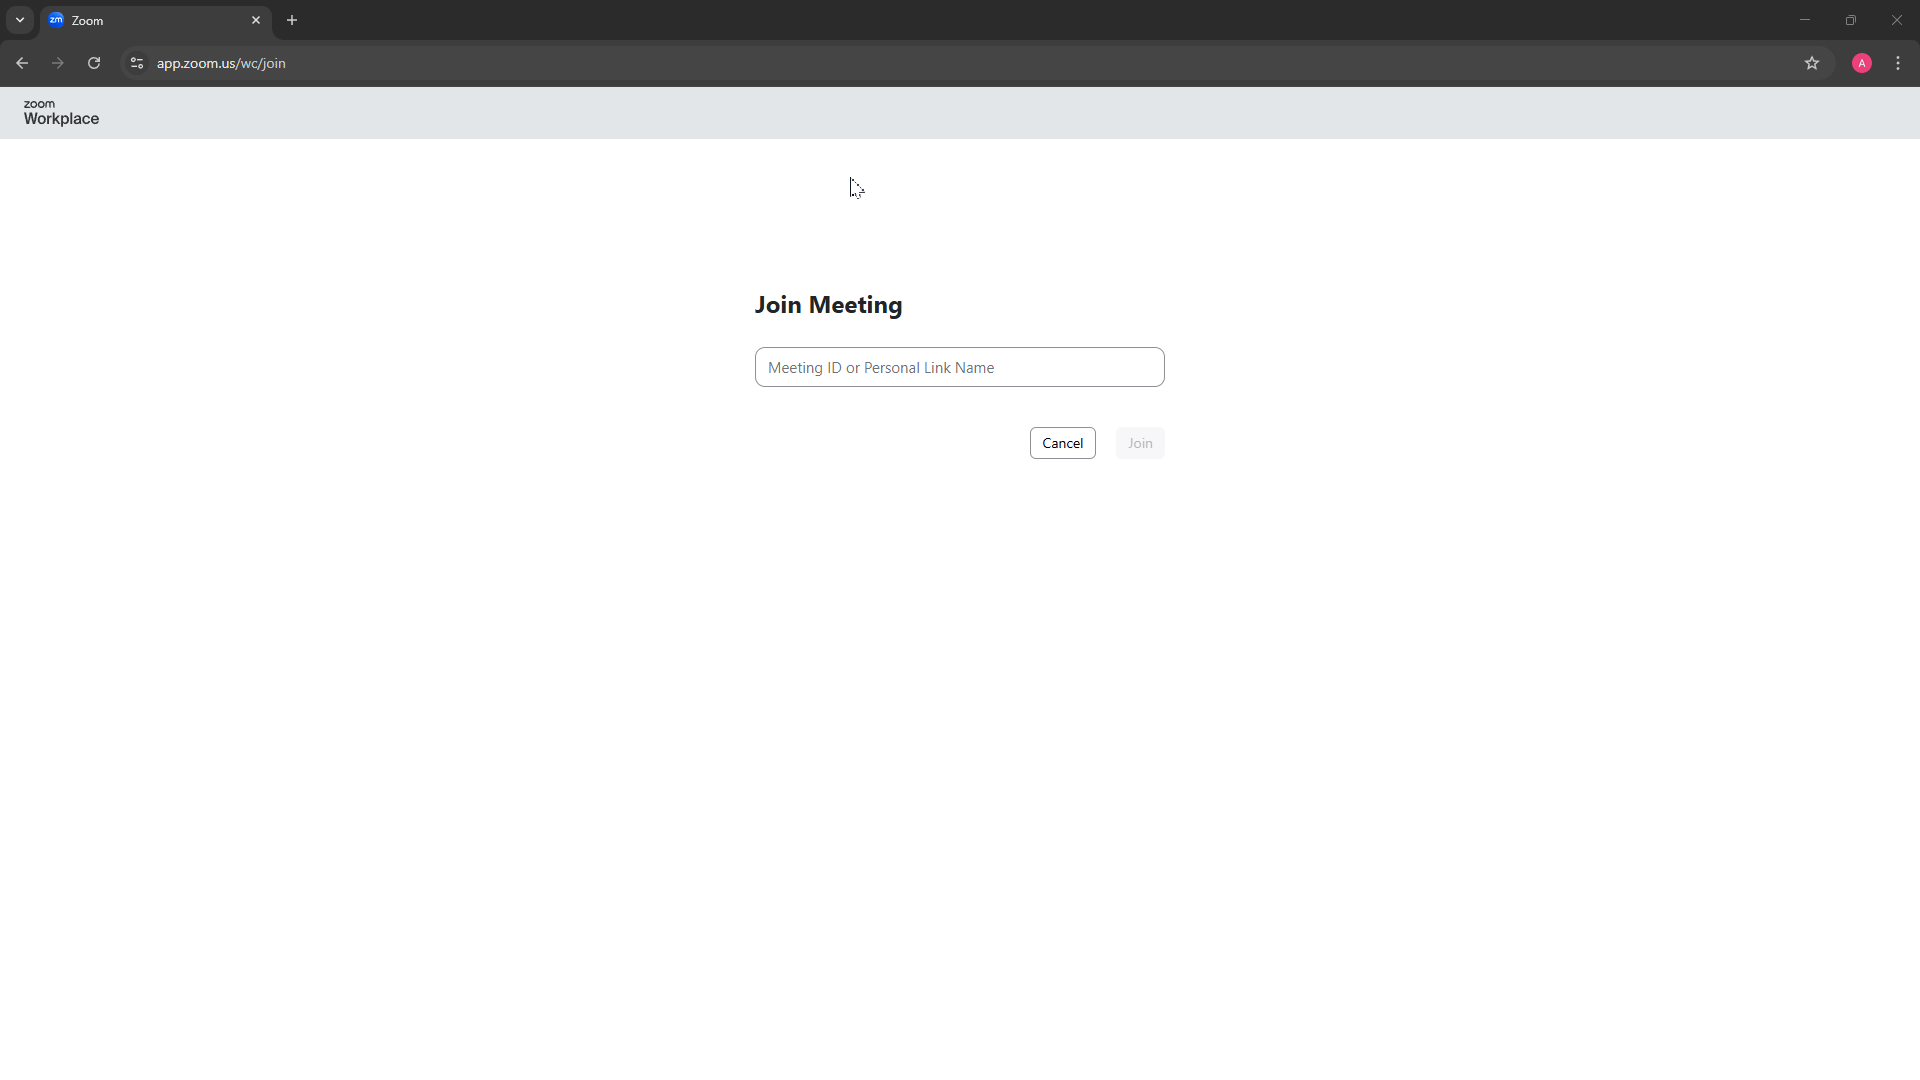
Task: Select the Zoom browser tab
Action: tap(150, 20)
